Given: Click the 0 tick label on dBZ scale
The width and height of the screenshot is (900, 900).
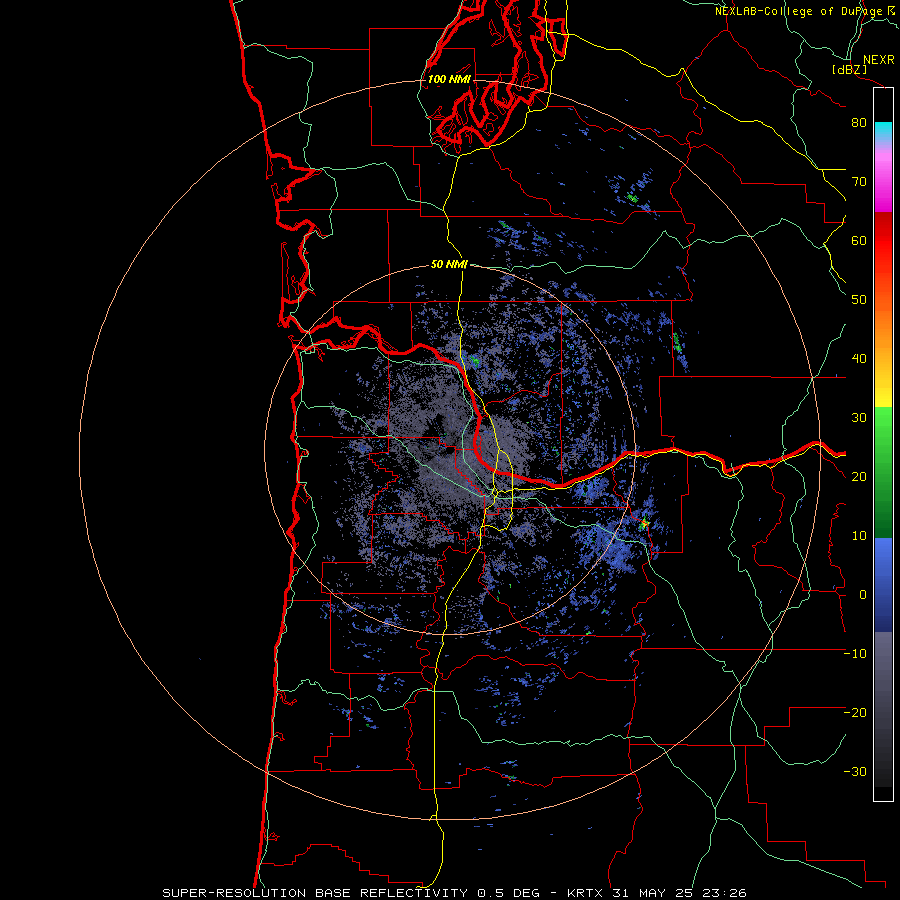Looking at the screenshot, I should click(863, 595).
